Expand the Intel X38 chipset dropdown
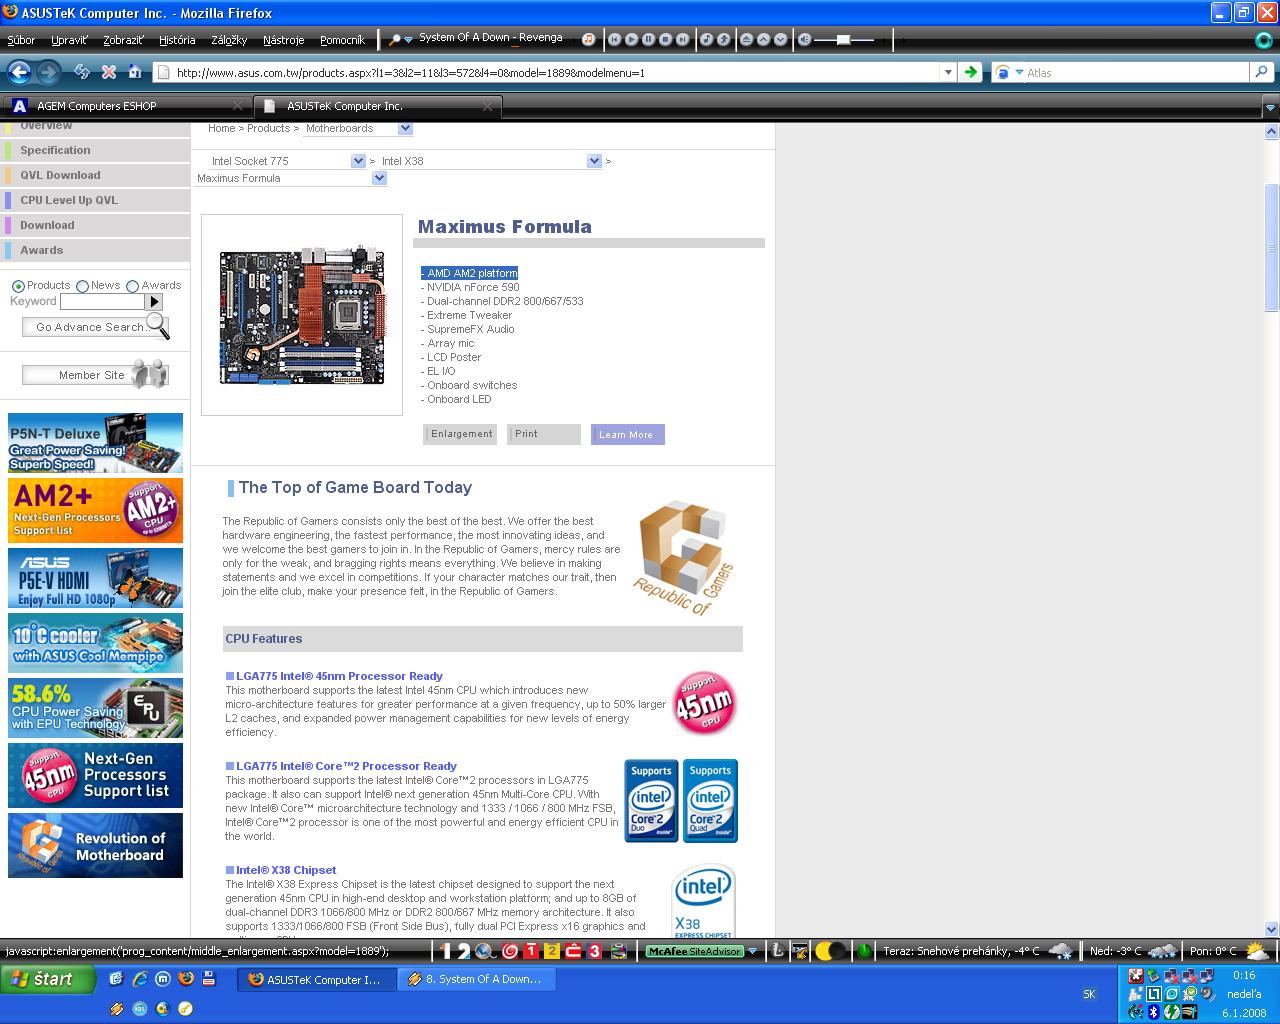Image resolution: width=1280 pixels, height=1024 pixels. [x=594, y=161]
